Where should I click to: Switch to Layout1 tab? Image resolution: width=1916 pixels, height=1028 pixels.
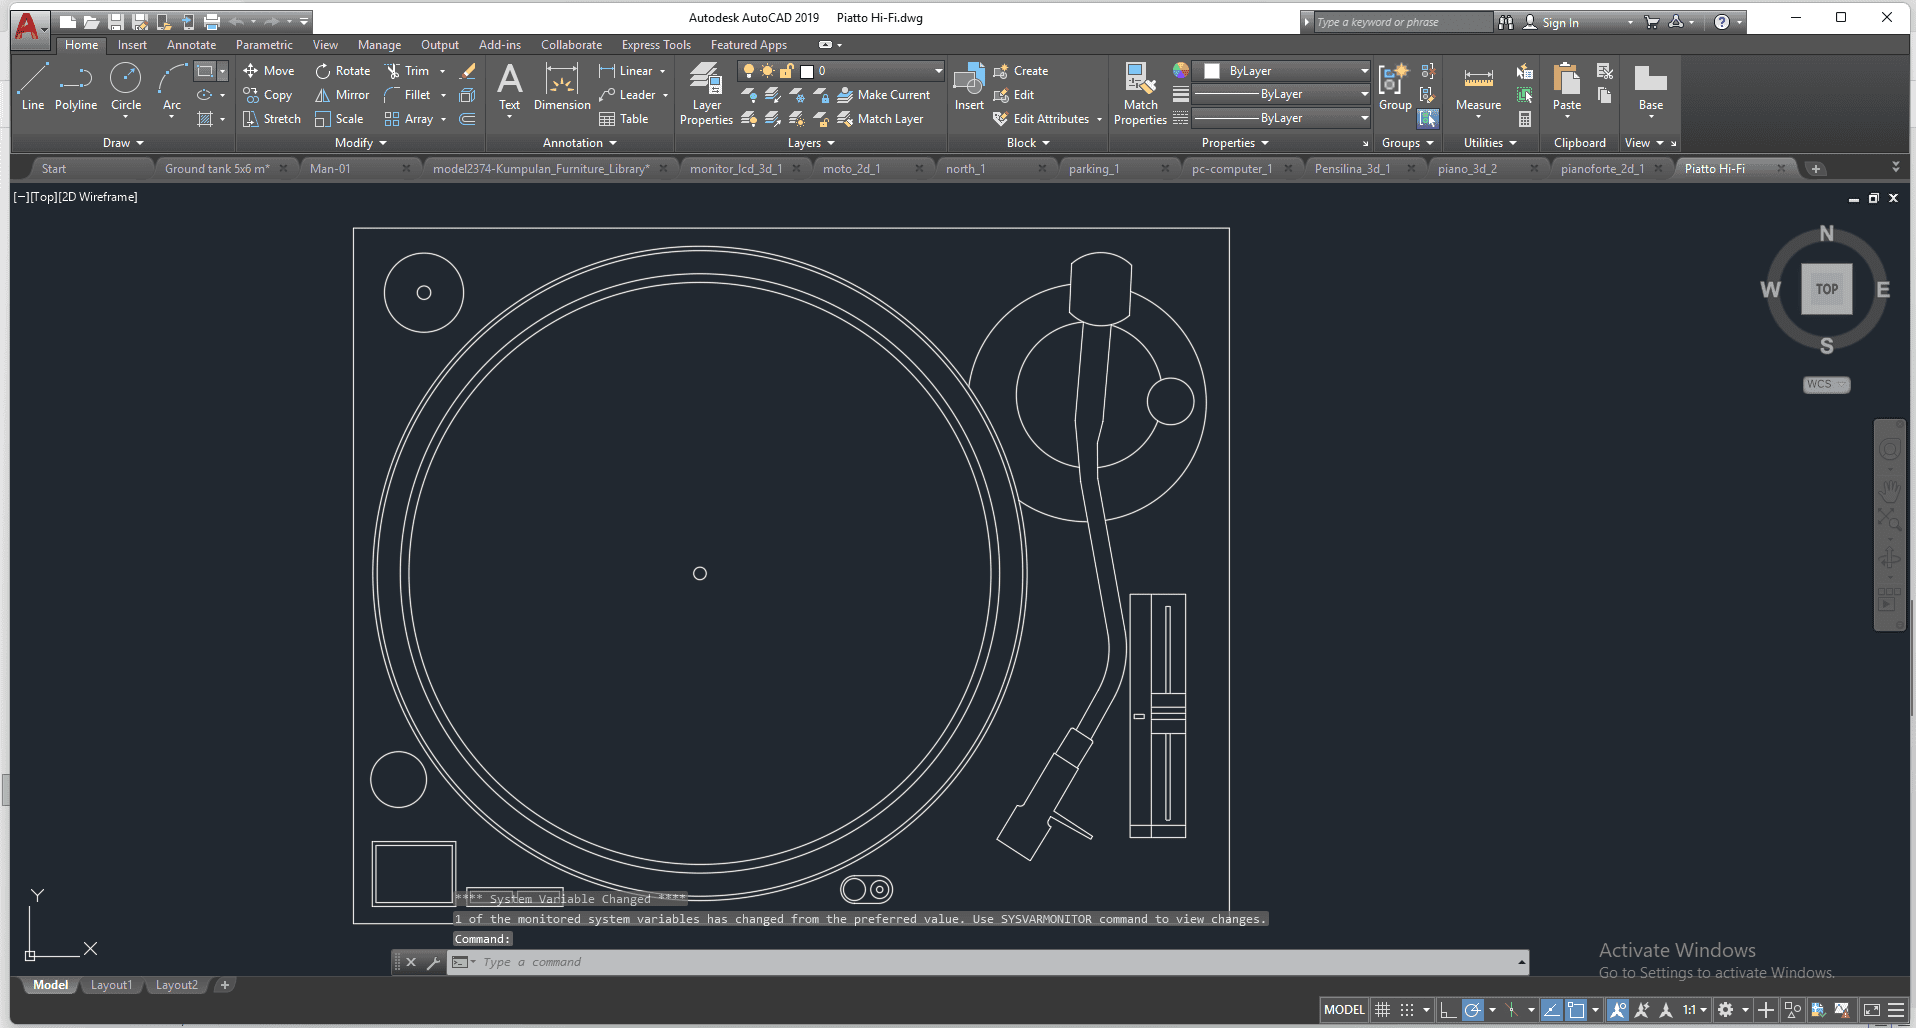pos(111,985)
